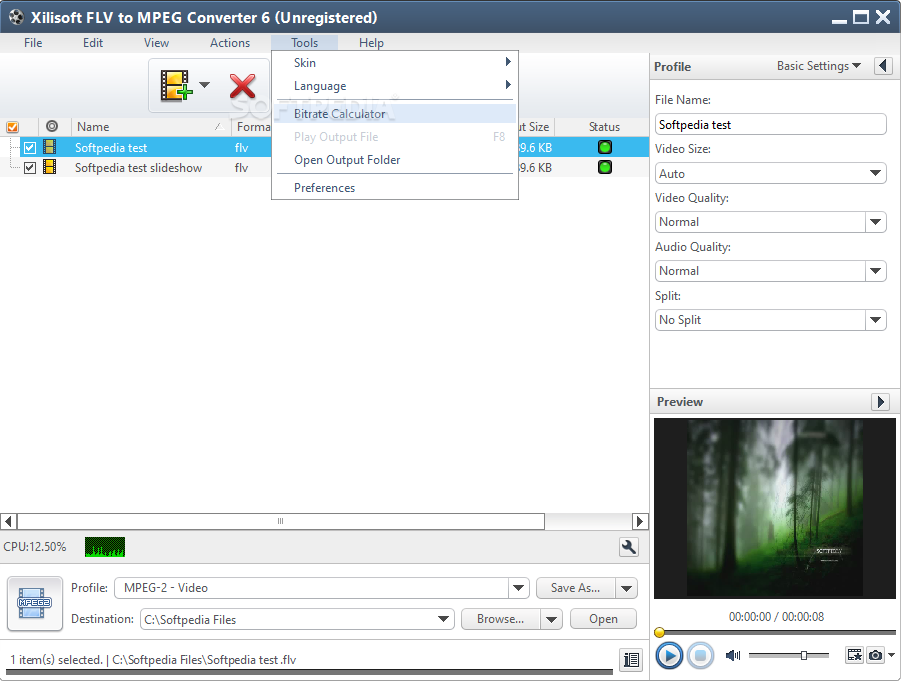The height and width of the screenshot is (681, 901).
Task: Click the Save As... button
Action: 575,588
